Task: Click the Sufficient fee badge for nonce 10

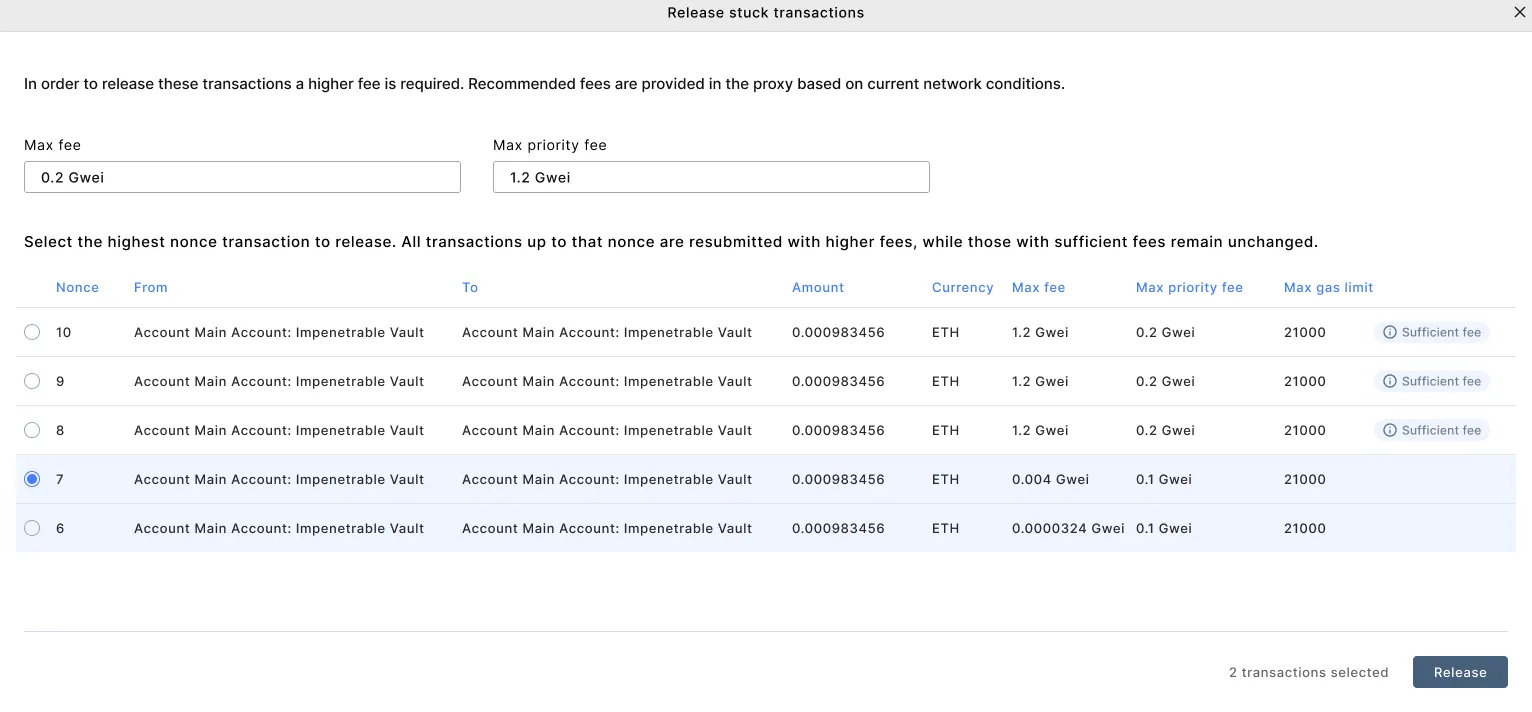Action: point(1432,332)
